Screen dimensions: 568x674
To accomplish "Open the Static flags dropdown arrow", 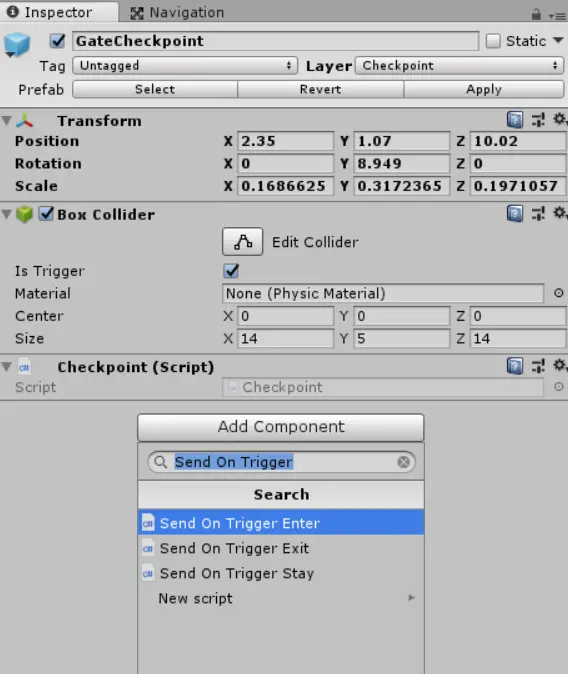I will tap(558, 40).
